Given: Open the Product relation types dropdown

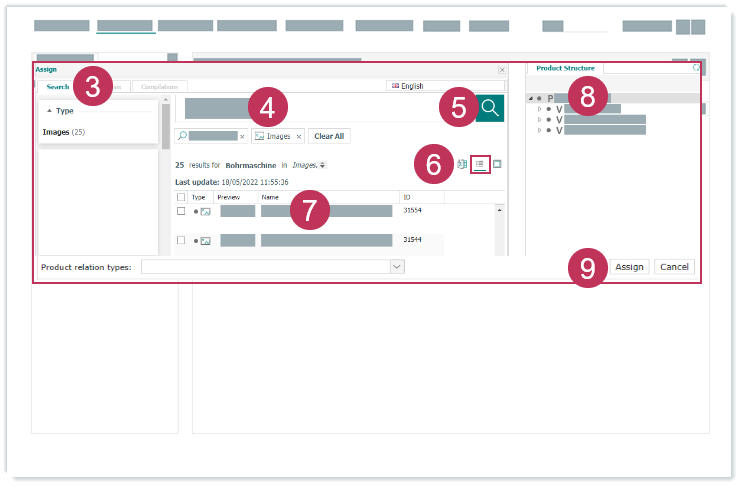Looking at the screenshot, I should point(397,267).
